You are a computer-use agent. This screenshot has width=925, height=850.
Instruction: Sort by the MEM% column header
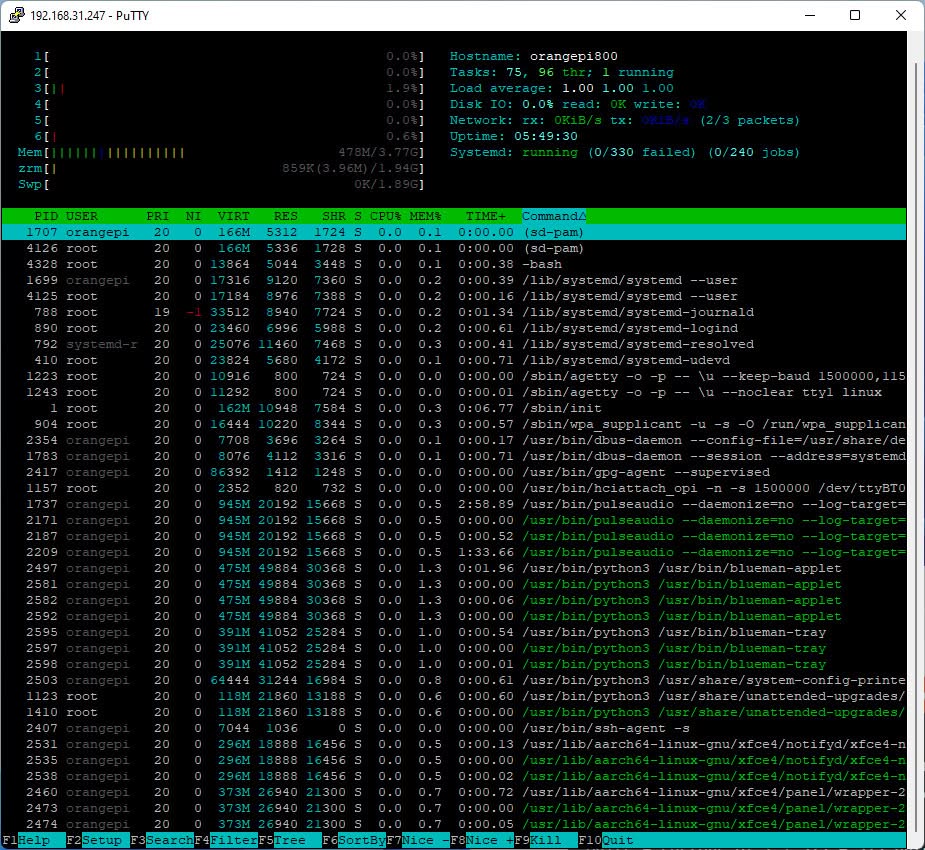[425, 216]
